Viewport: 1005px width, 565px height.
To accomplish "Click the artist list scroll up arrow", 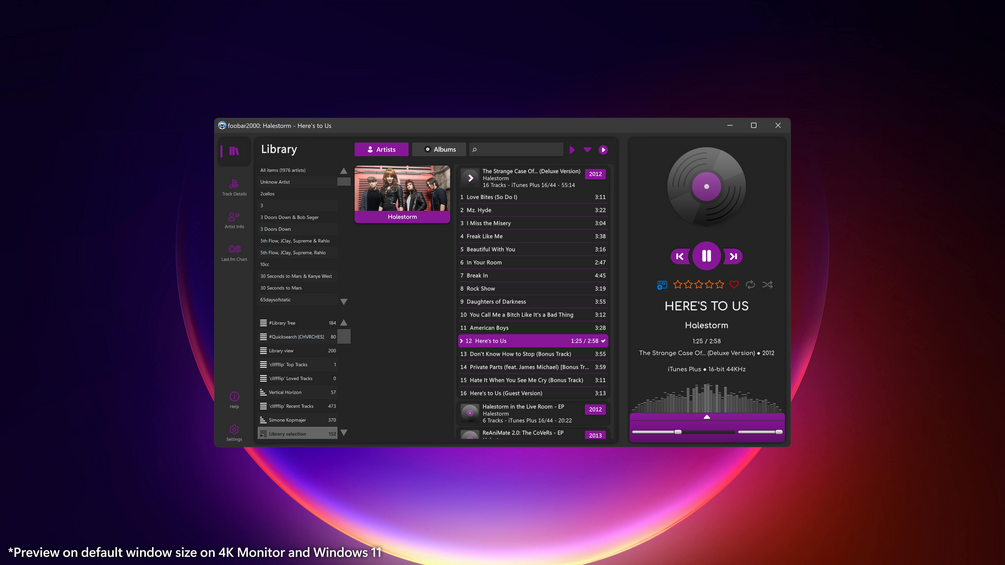I will (344, 171).
